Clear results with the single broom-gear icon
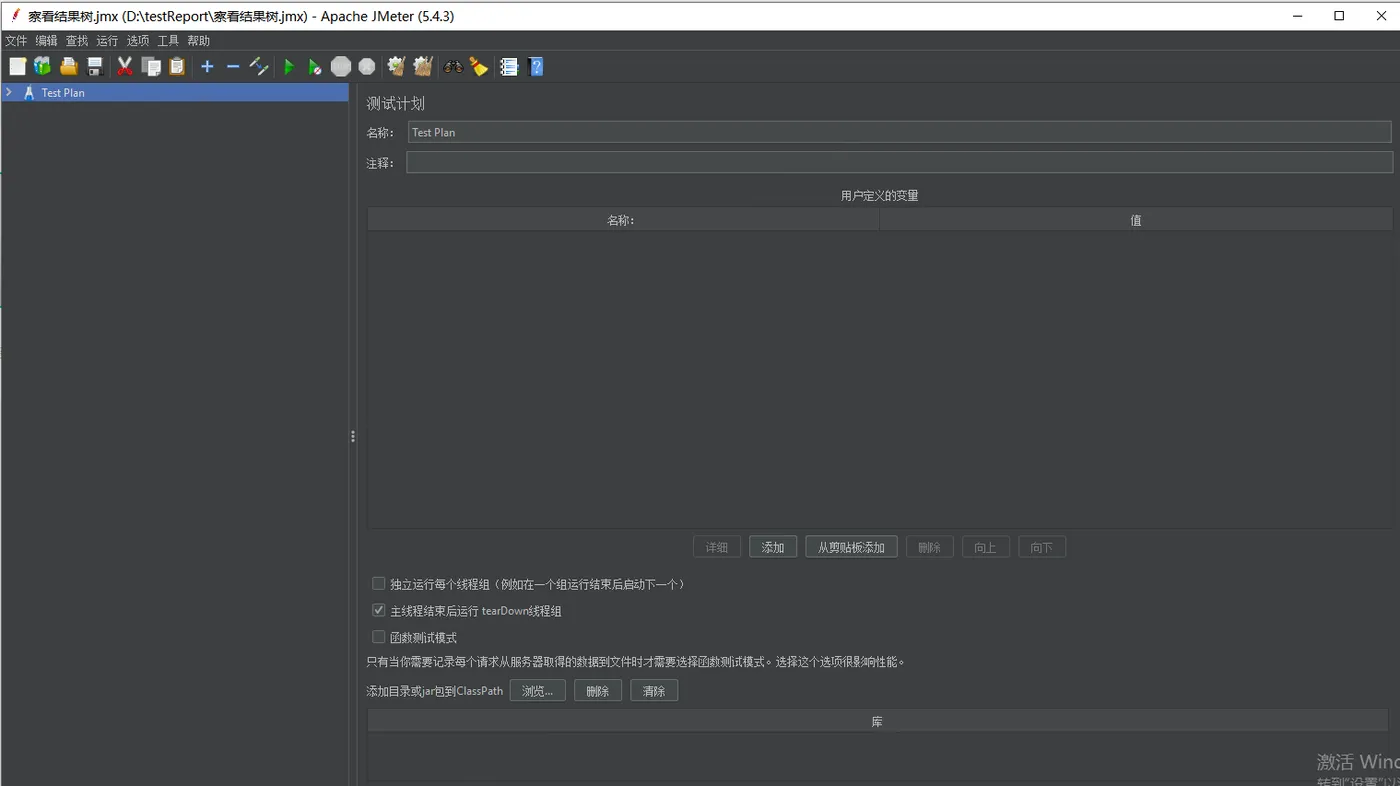This screenshot has width=1400, height=786. coord(396,67)
